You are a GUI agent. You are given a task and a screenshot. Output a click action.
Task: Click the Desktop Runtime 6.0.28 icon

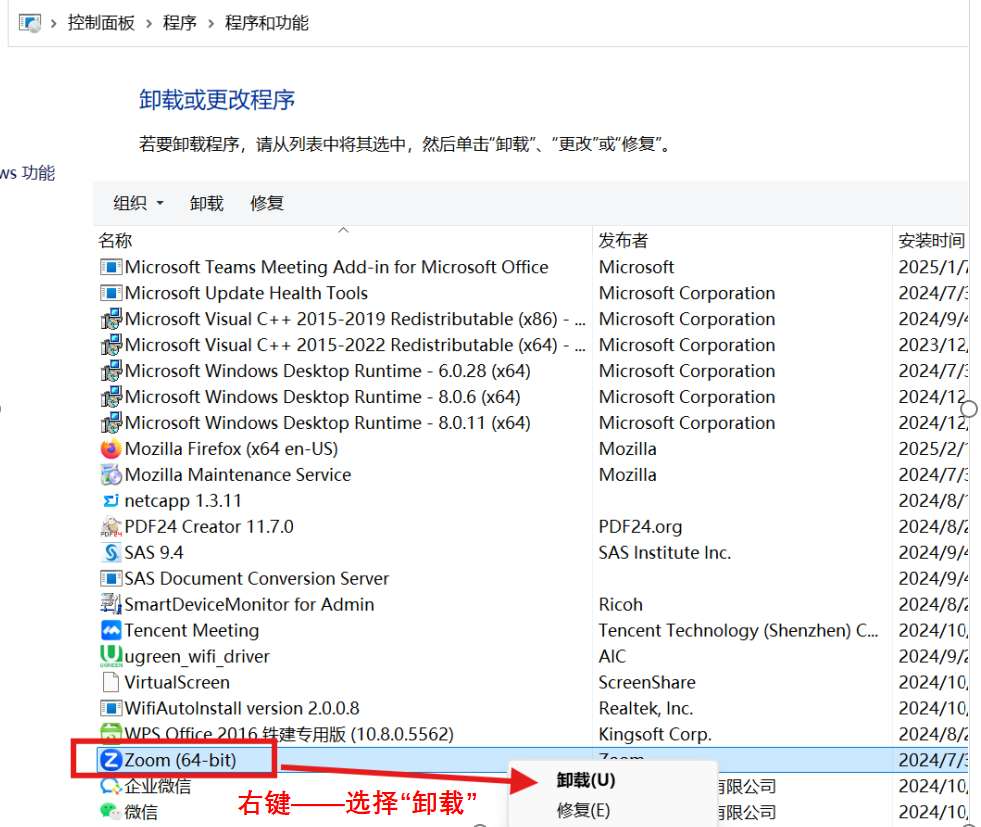[111, 371]
